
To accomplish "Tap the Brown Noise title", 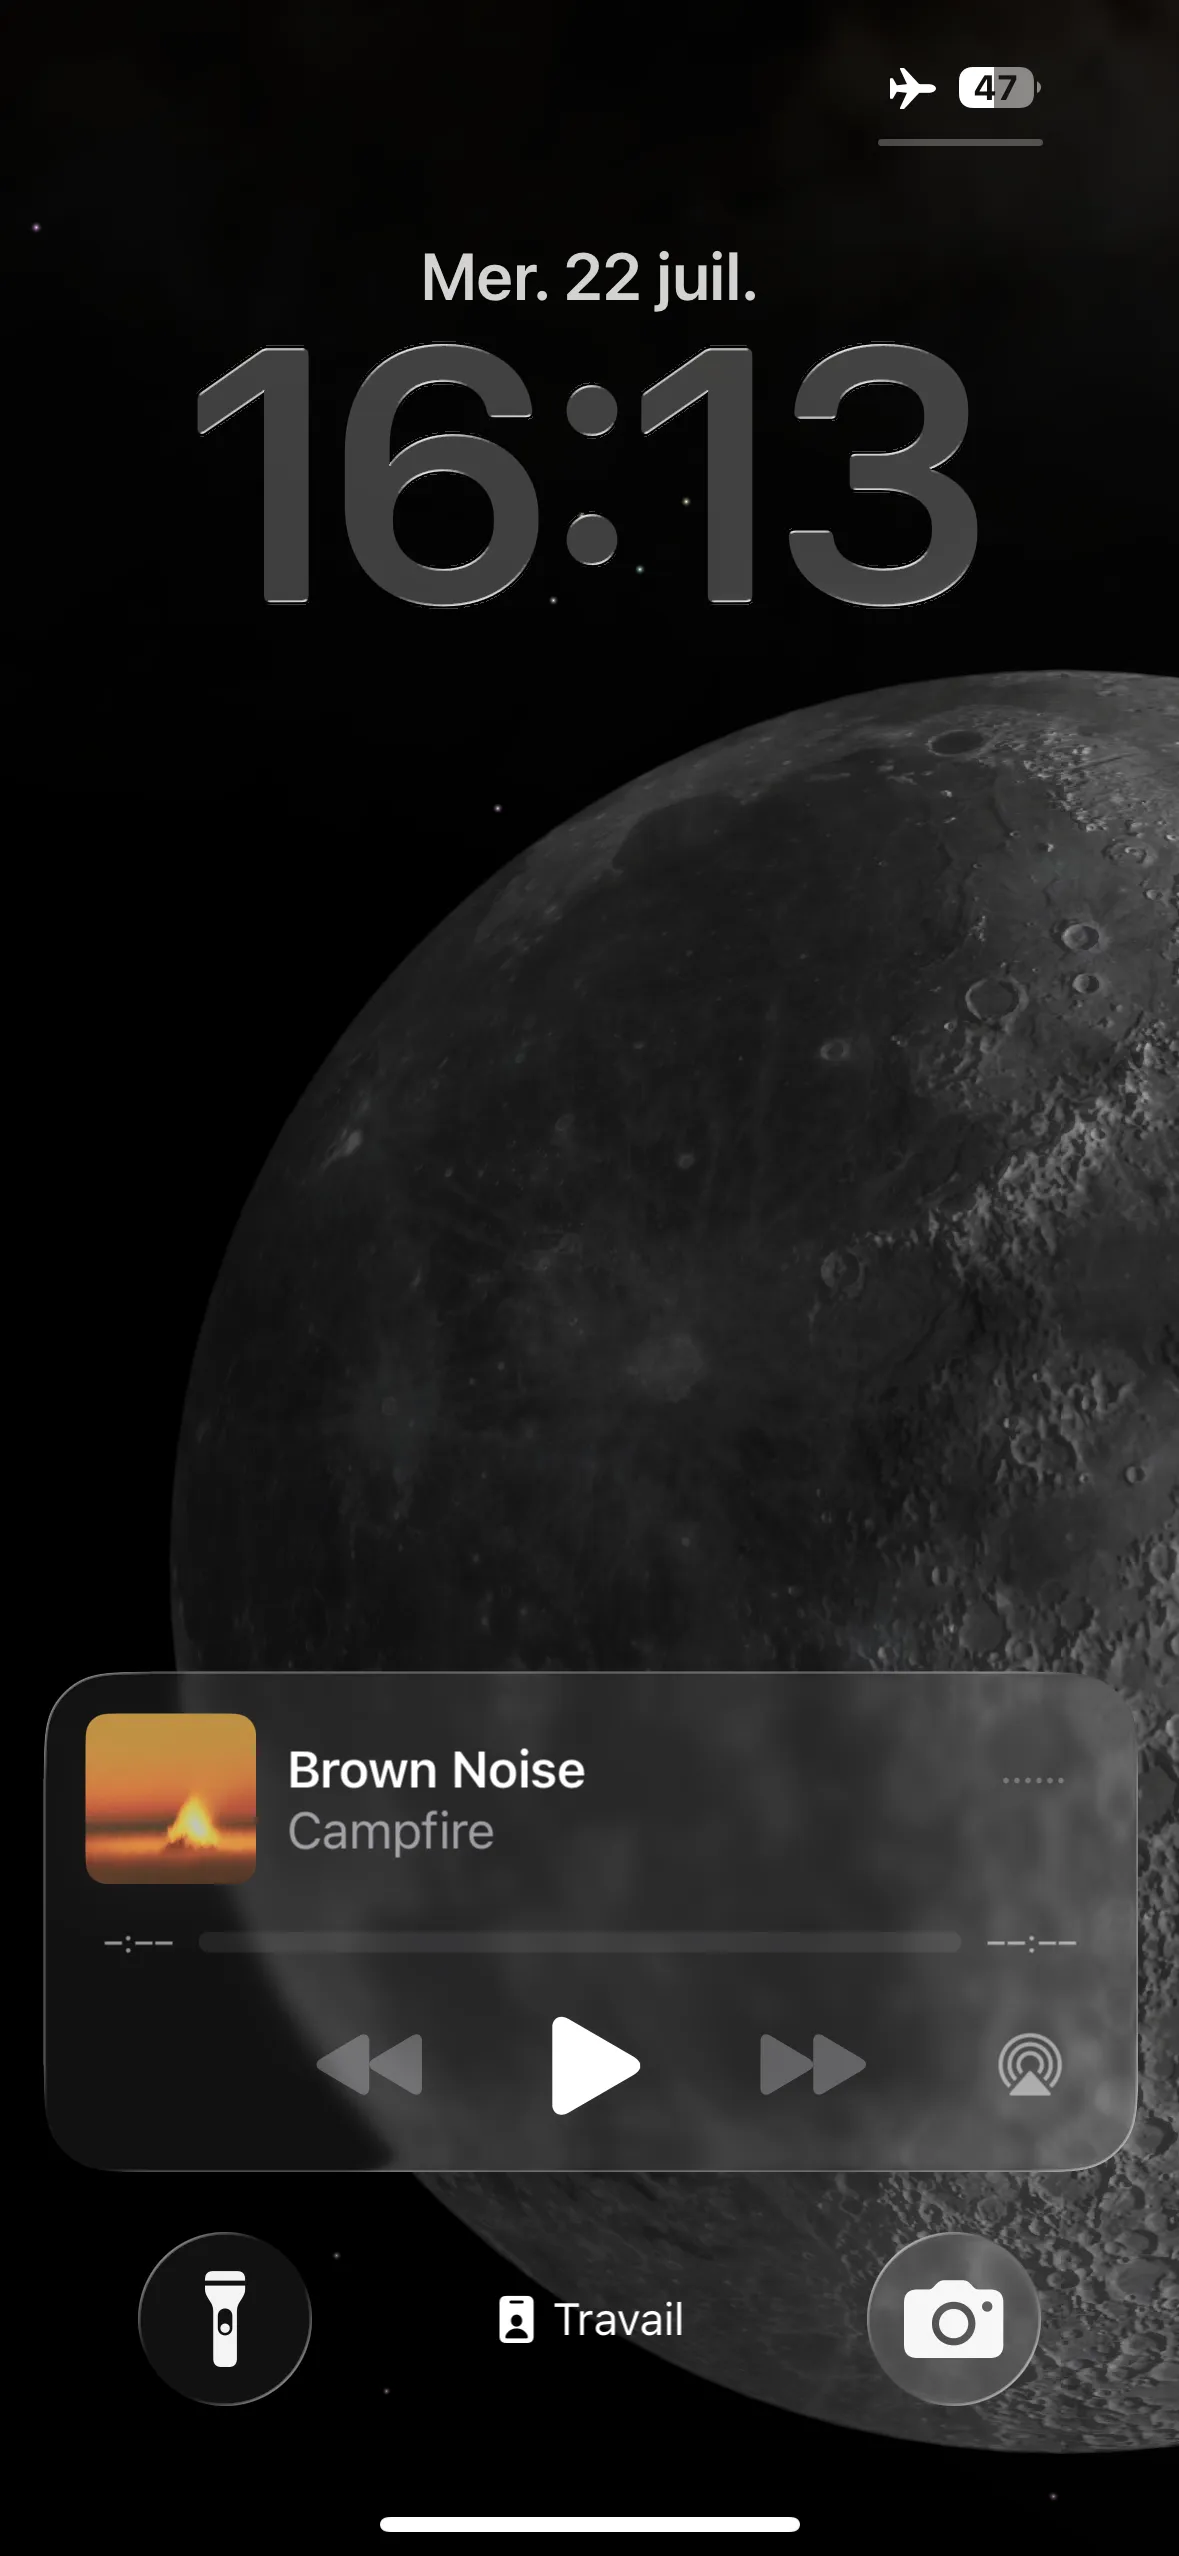I will click(x=436, y=1769).
